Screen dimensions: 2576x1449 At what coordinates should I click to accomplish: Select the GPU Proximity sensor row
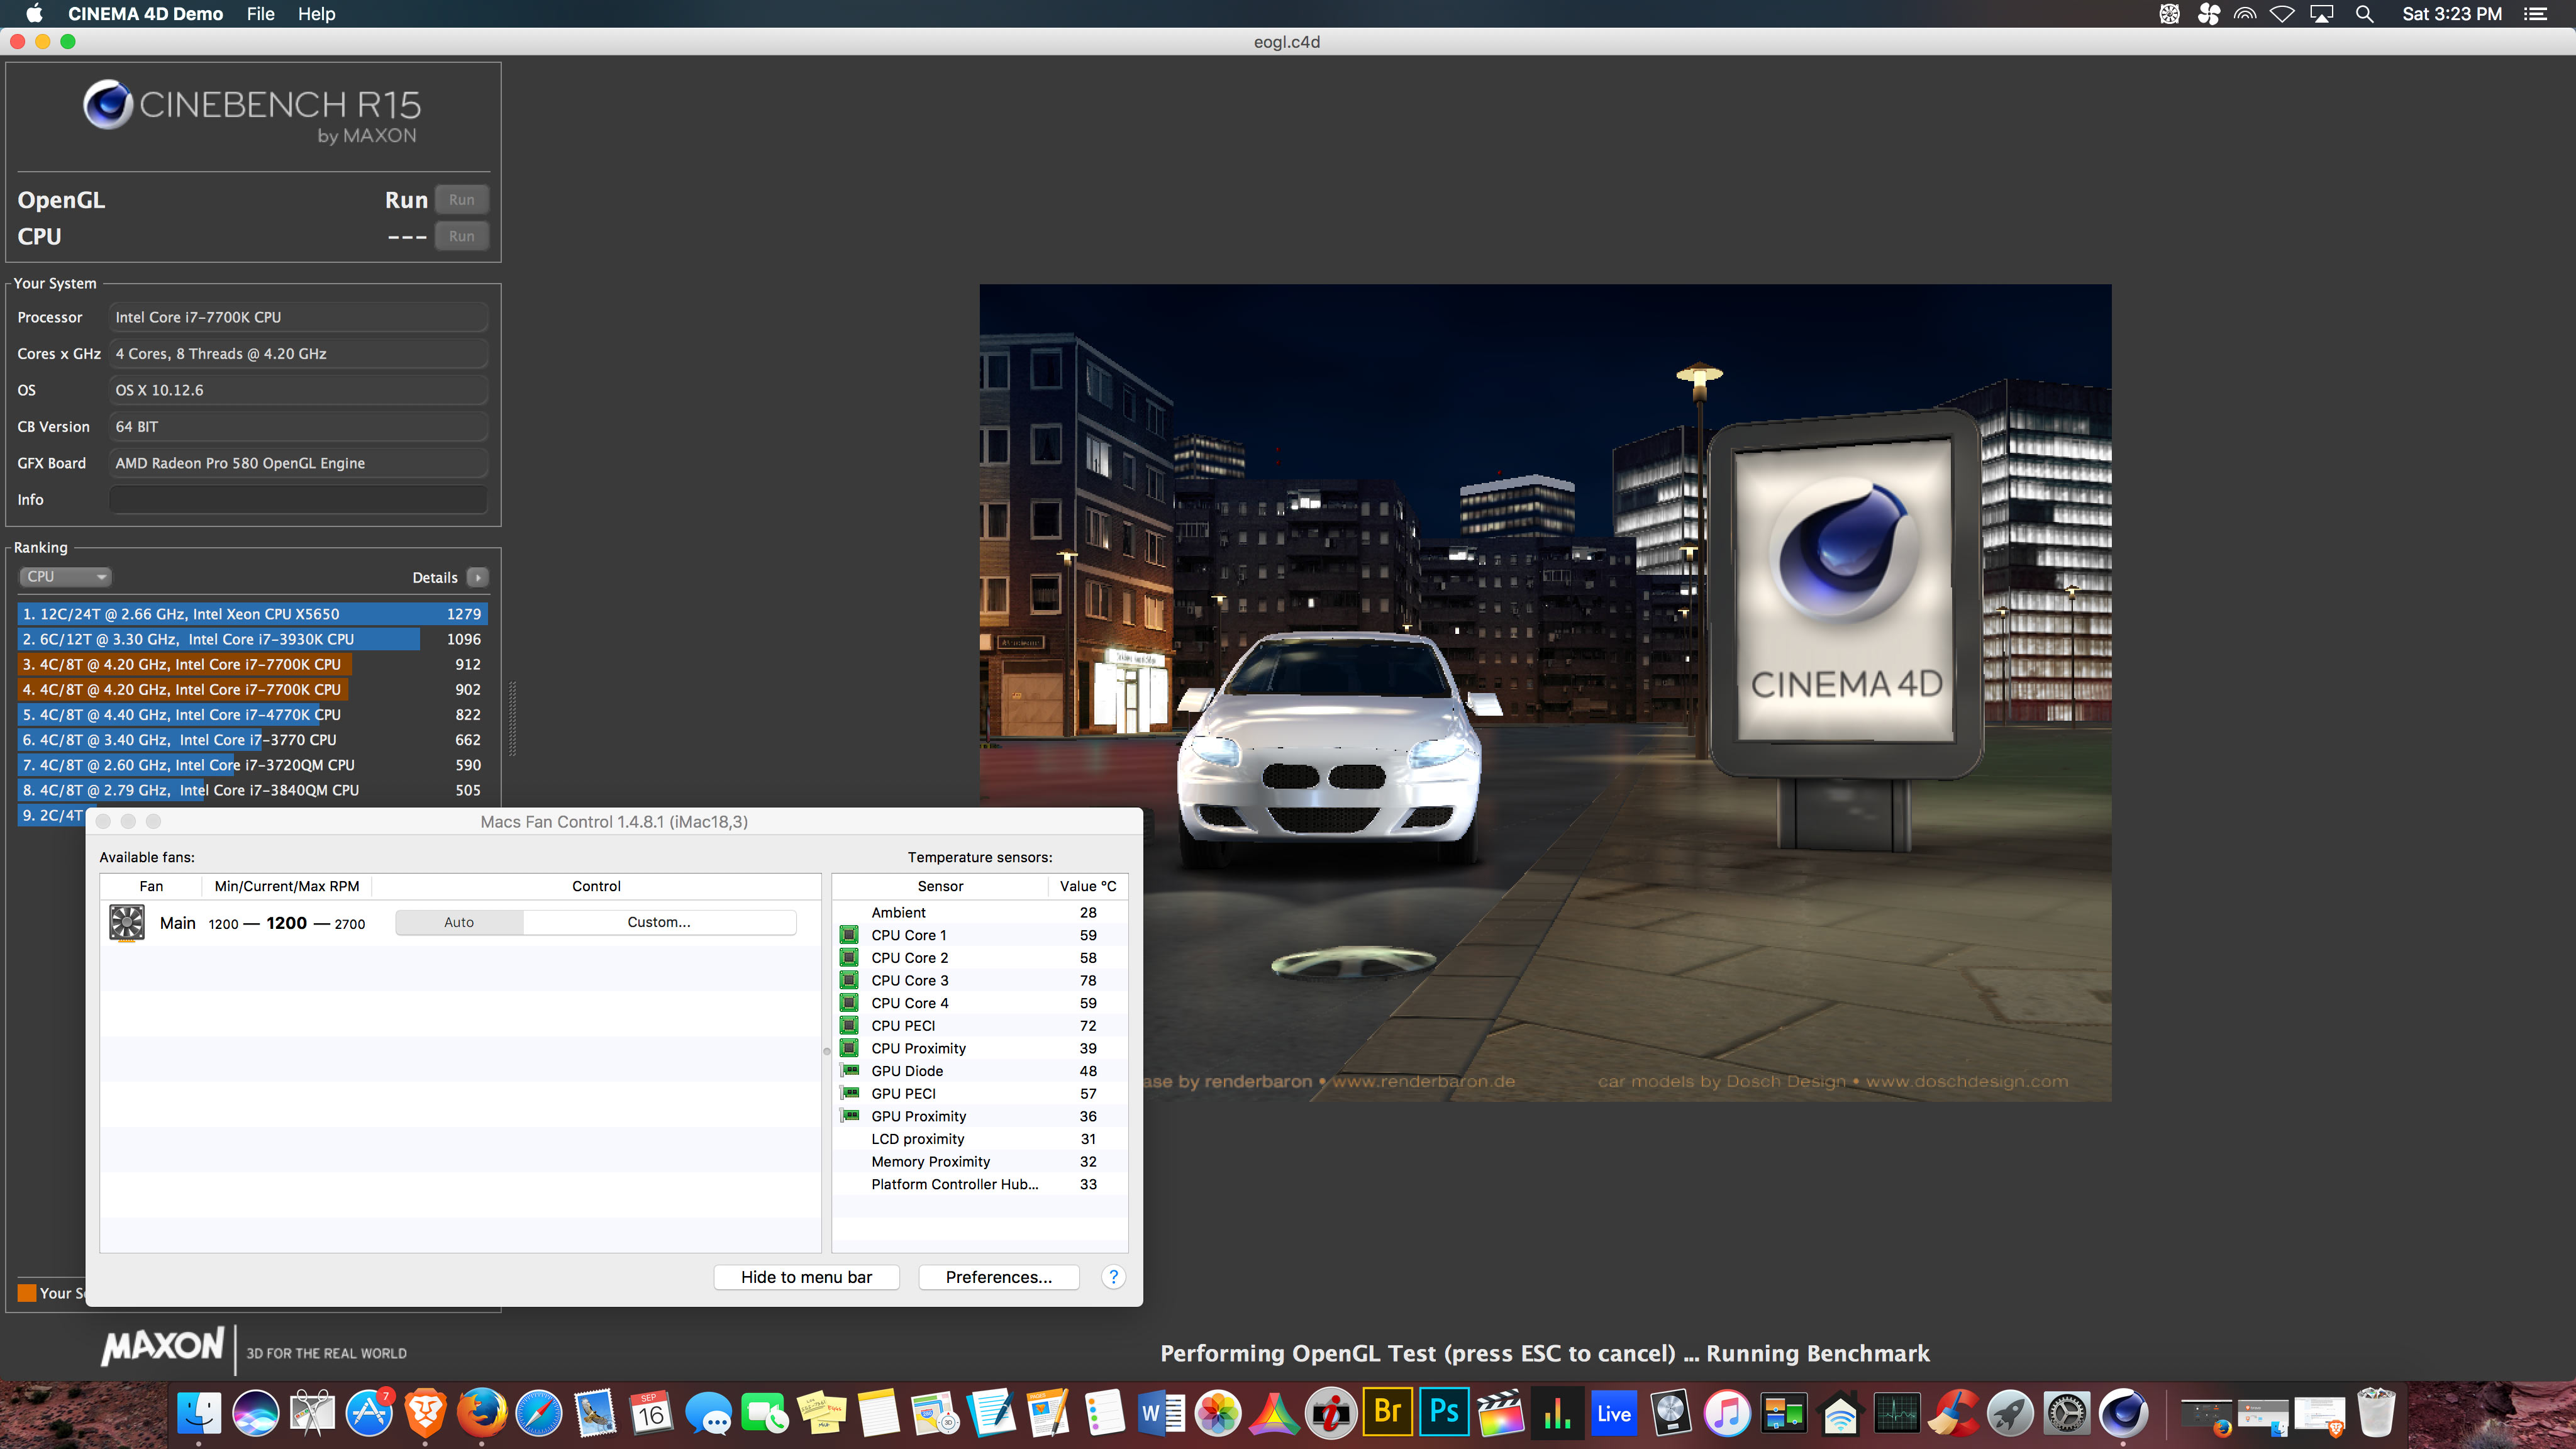coord(980,1116)
